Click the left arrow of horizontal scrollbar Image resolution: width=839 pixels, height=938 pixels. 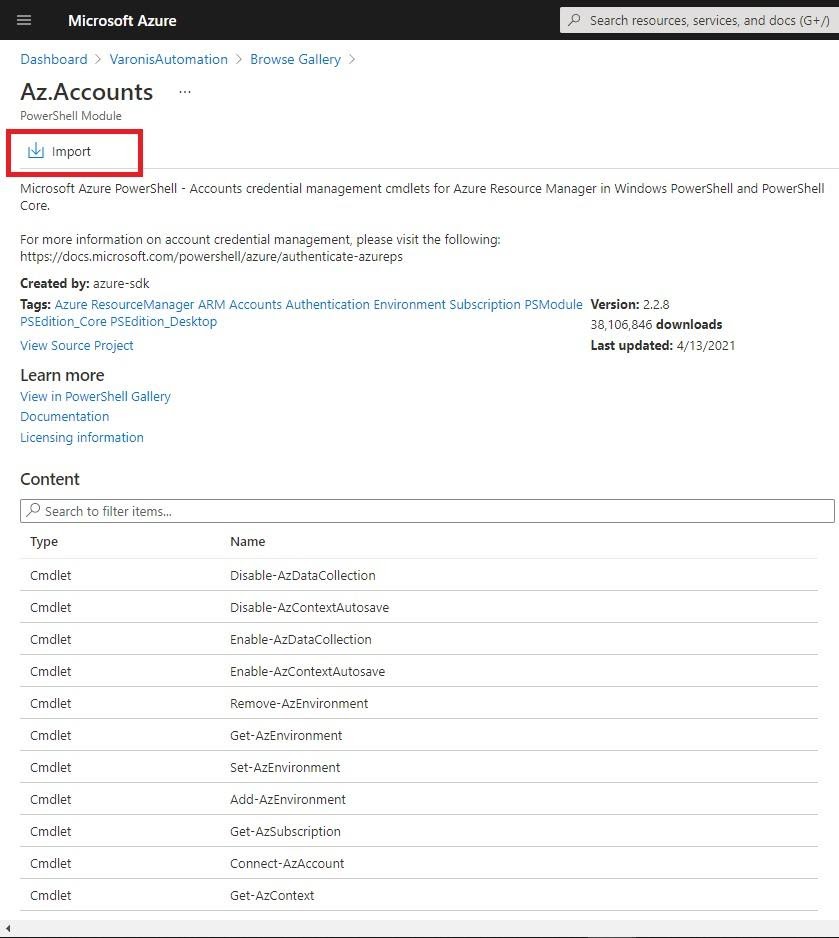pyautogui.click(x=8, y=929)
